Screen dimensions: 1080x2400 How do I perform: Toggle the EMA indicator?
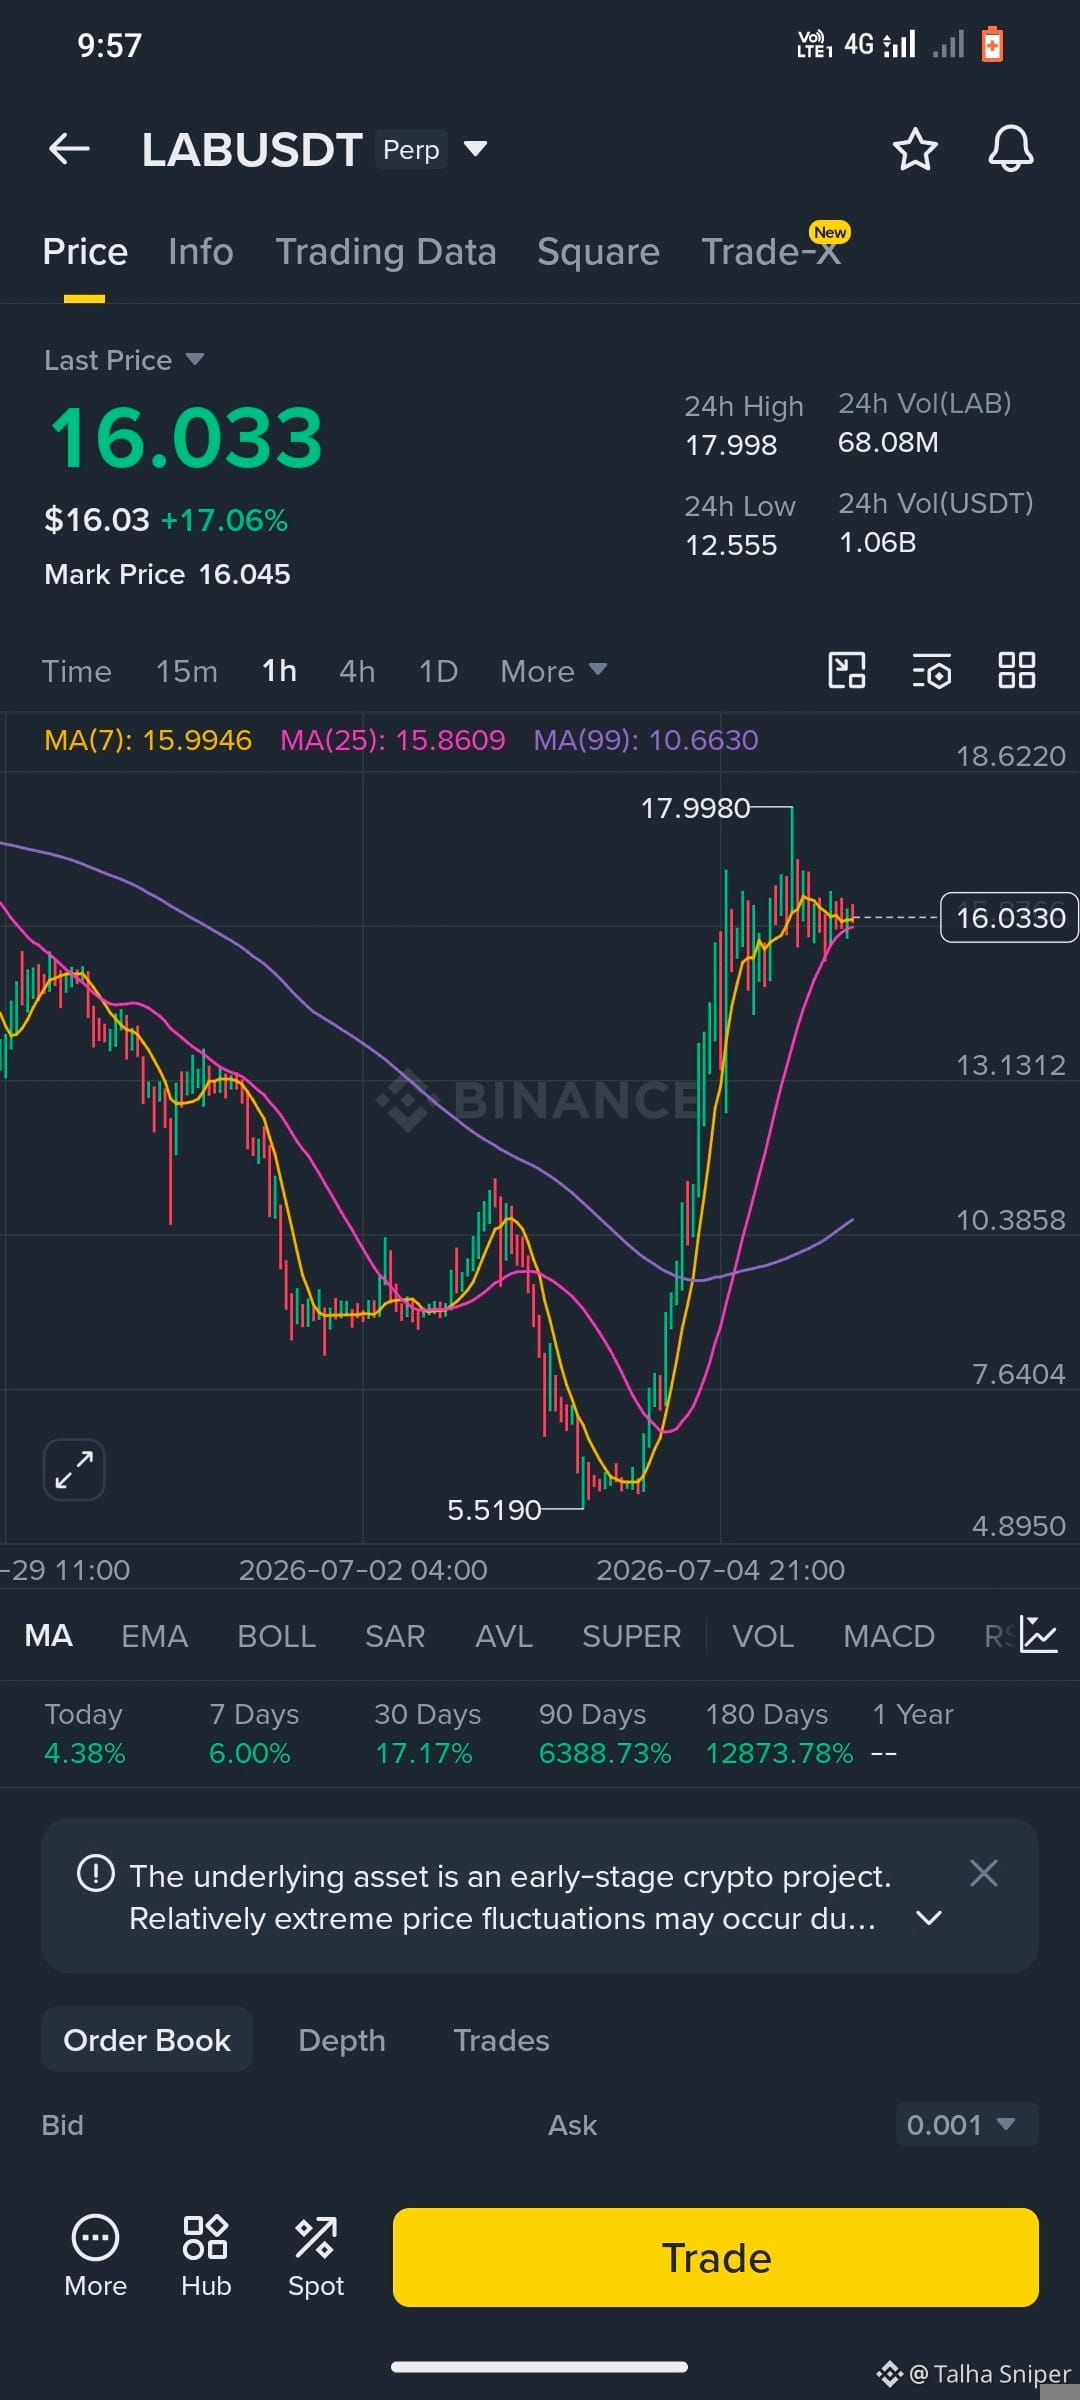pyautogui.click(x=154, y=1636)
